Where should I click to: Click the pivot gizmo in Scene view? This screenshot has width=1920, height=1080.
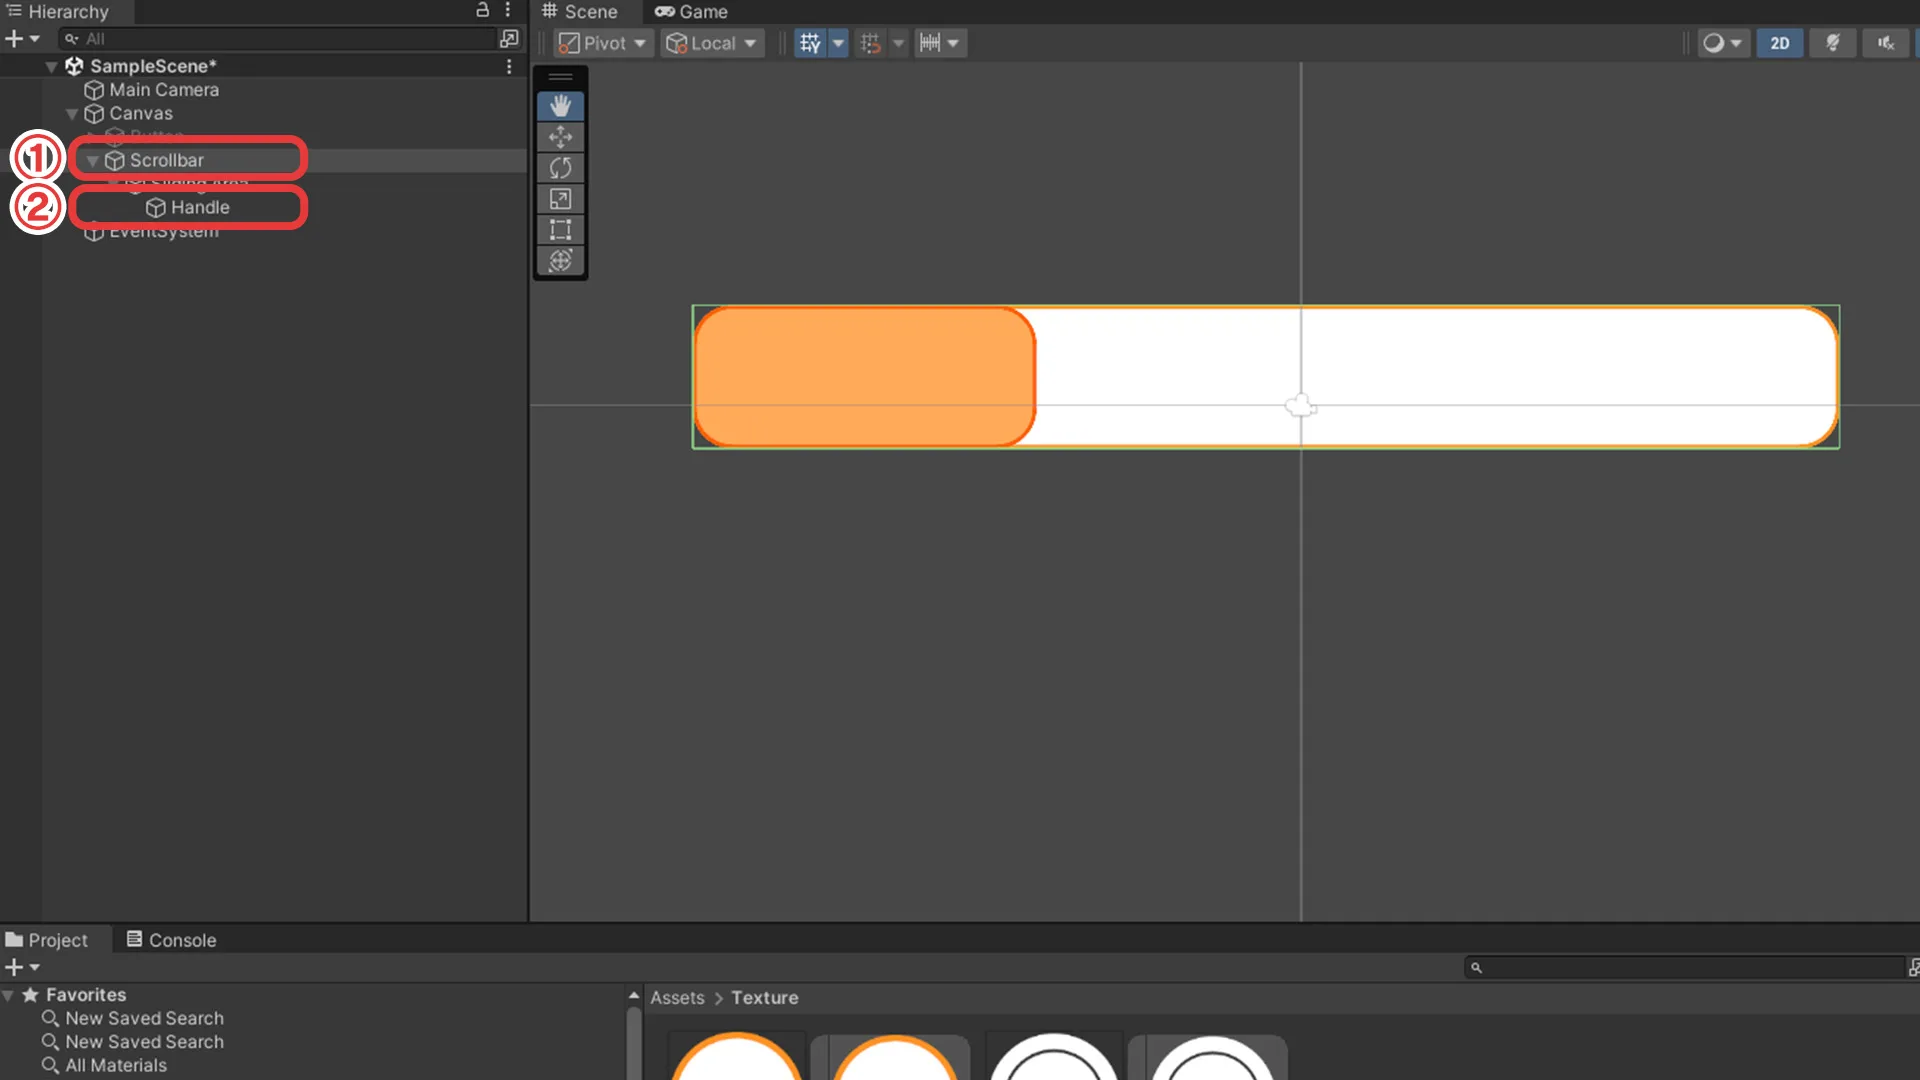tap(1300, 405)
